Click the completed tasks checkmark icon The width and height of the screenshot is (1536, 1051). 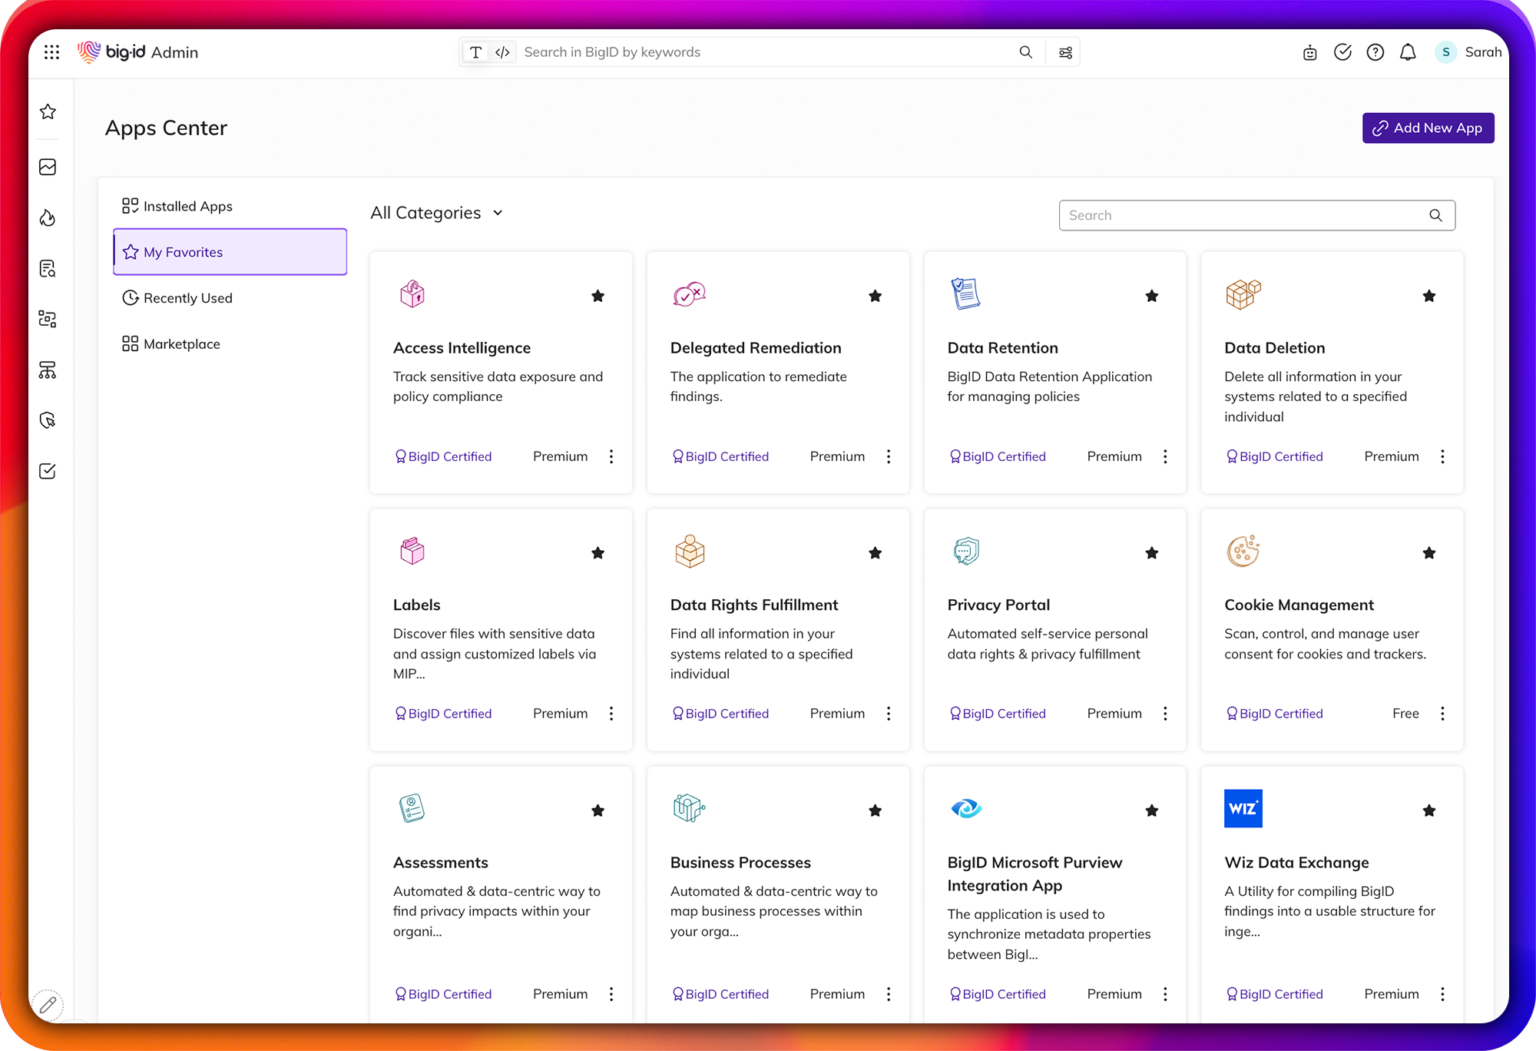click(1343, 52)
